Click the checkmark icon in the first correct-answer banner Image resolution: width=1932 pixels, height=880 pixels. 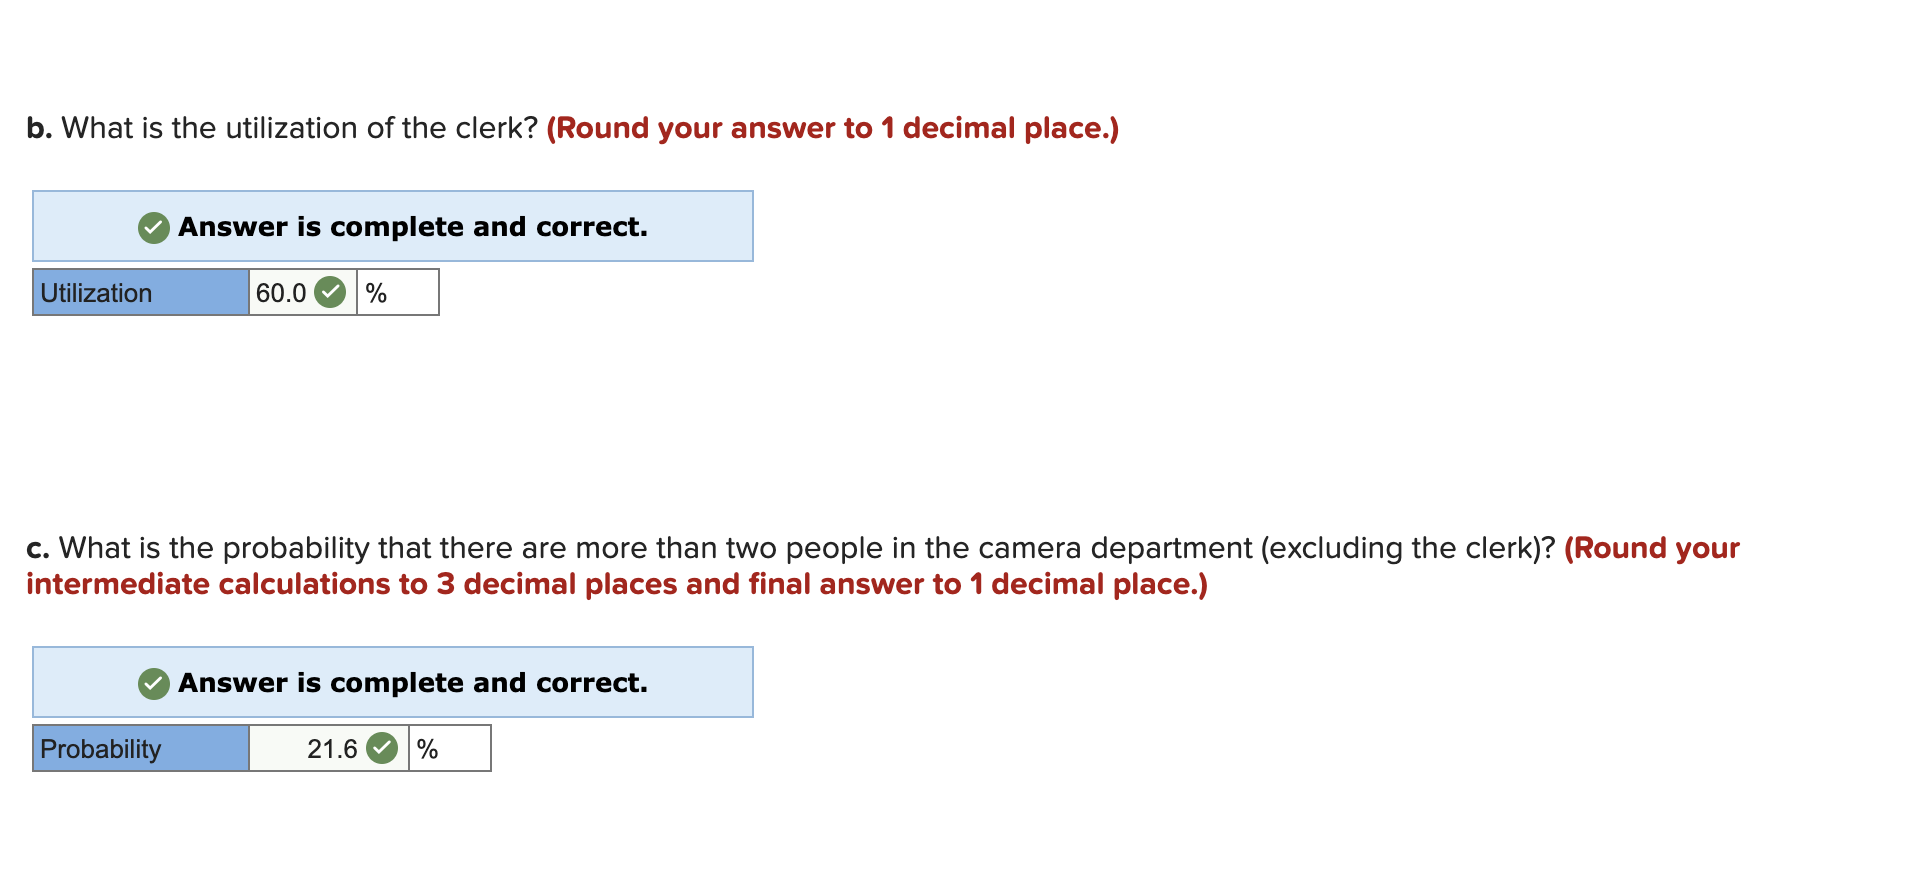(152, 227)
